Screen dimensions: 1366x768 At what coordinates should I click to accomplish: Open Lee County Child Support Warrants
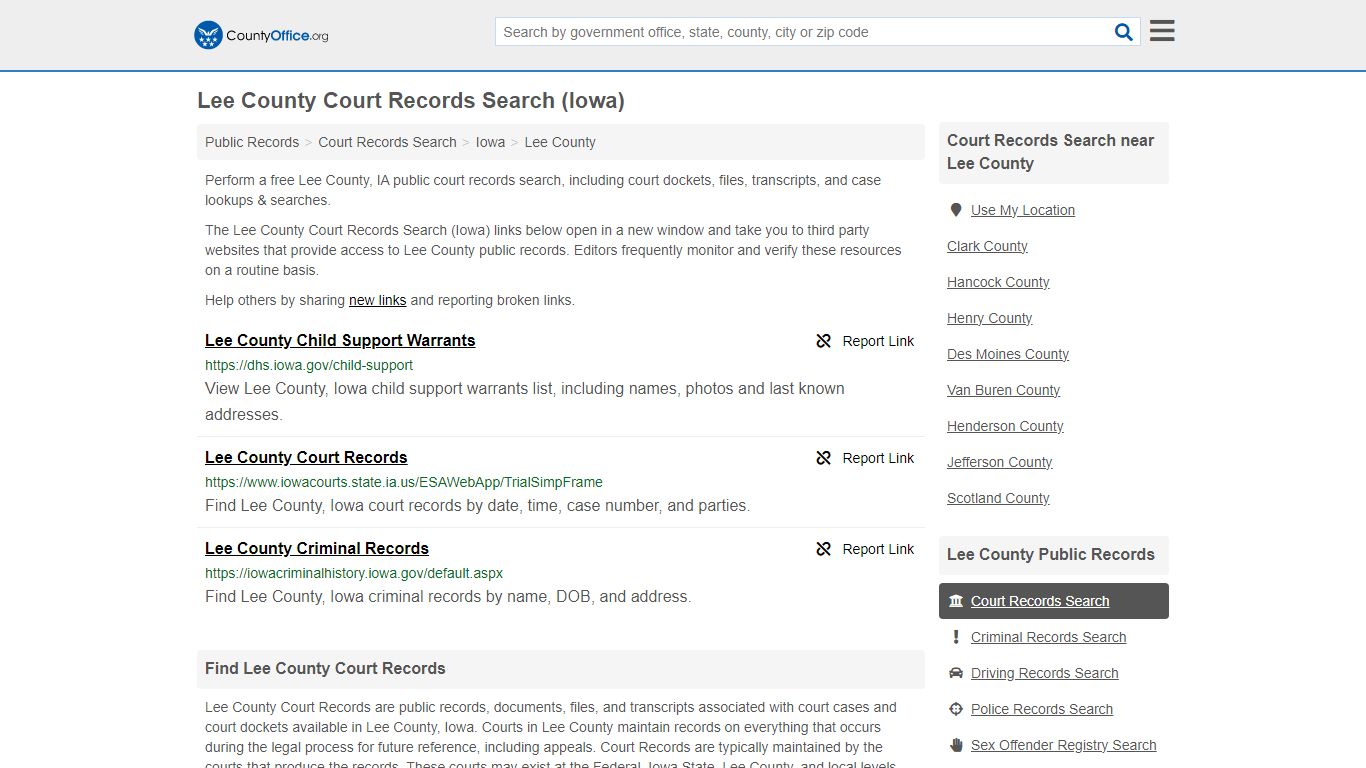pos(340,340)
